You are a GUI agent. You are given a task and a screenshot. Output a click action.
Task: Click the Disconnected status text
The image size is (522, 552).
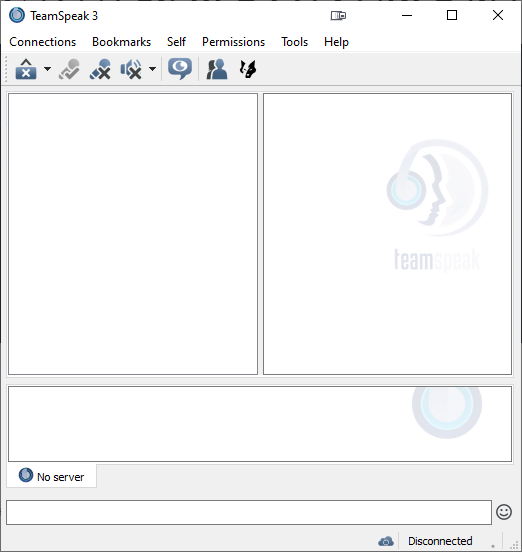[440, 541]
